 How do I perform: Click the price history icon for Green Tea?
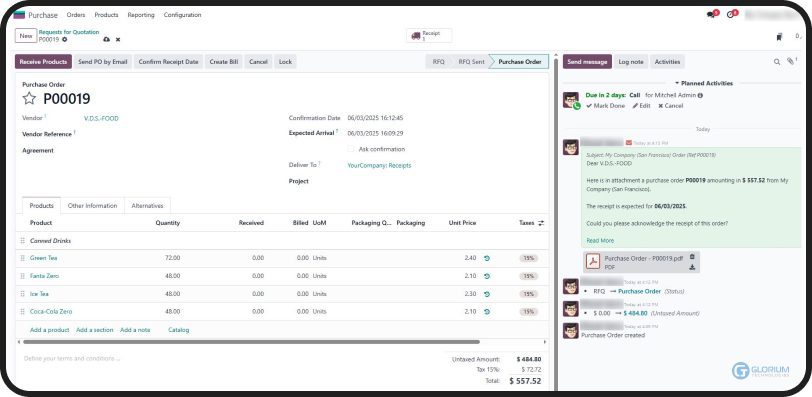pyautogui.click(x=487, y=258)
